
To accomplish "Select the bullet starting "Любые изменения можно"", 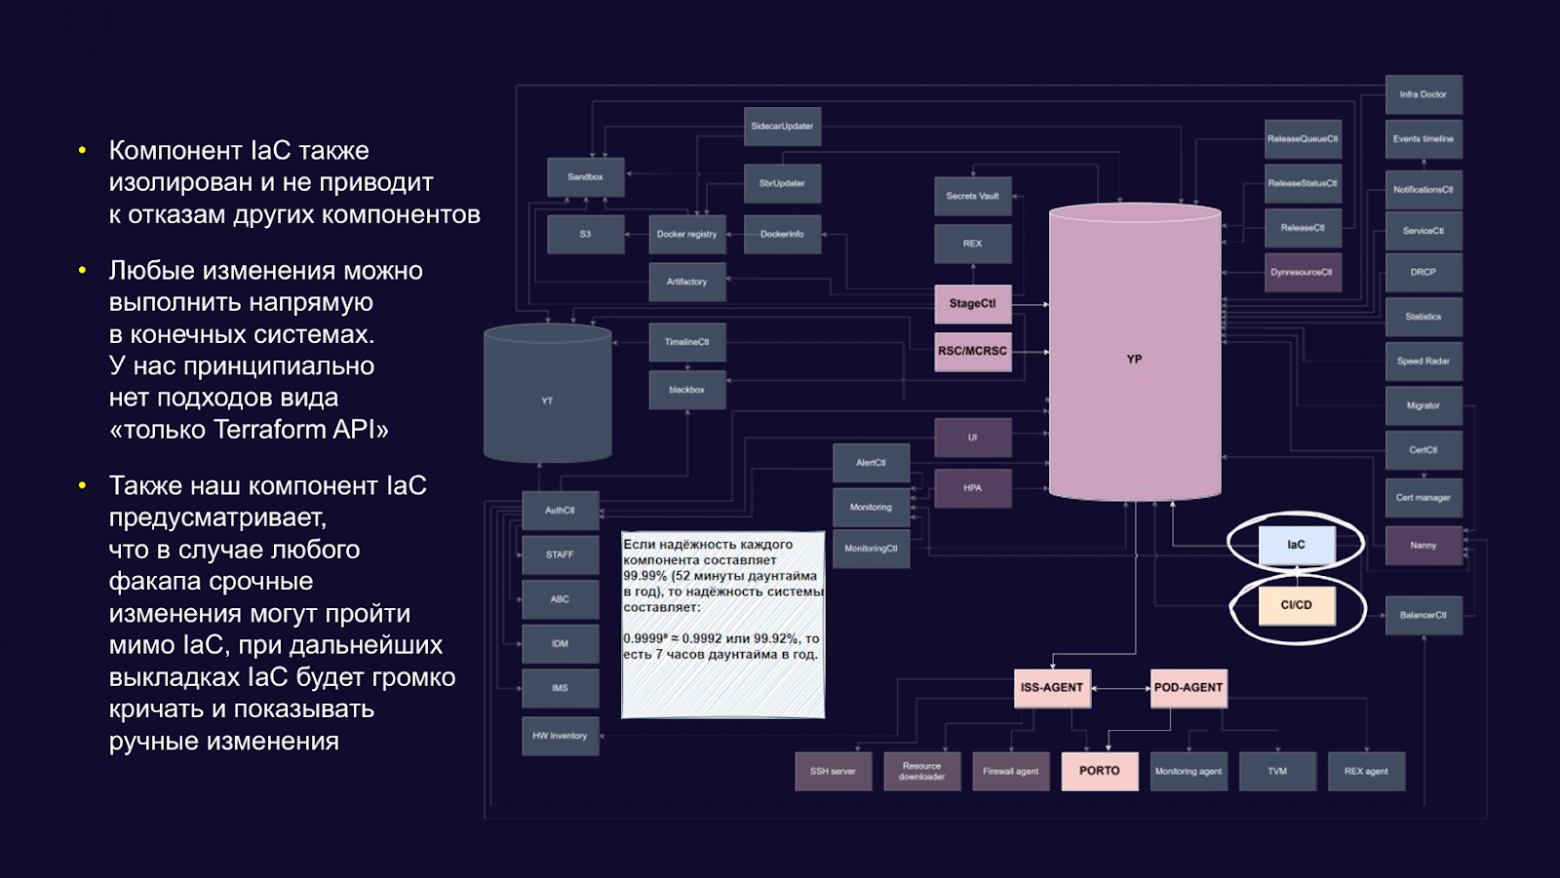I will coord(265,350).
